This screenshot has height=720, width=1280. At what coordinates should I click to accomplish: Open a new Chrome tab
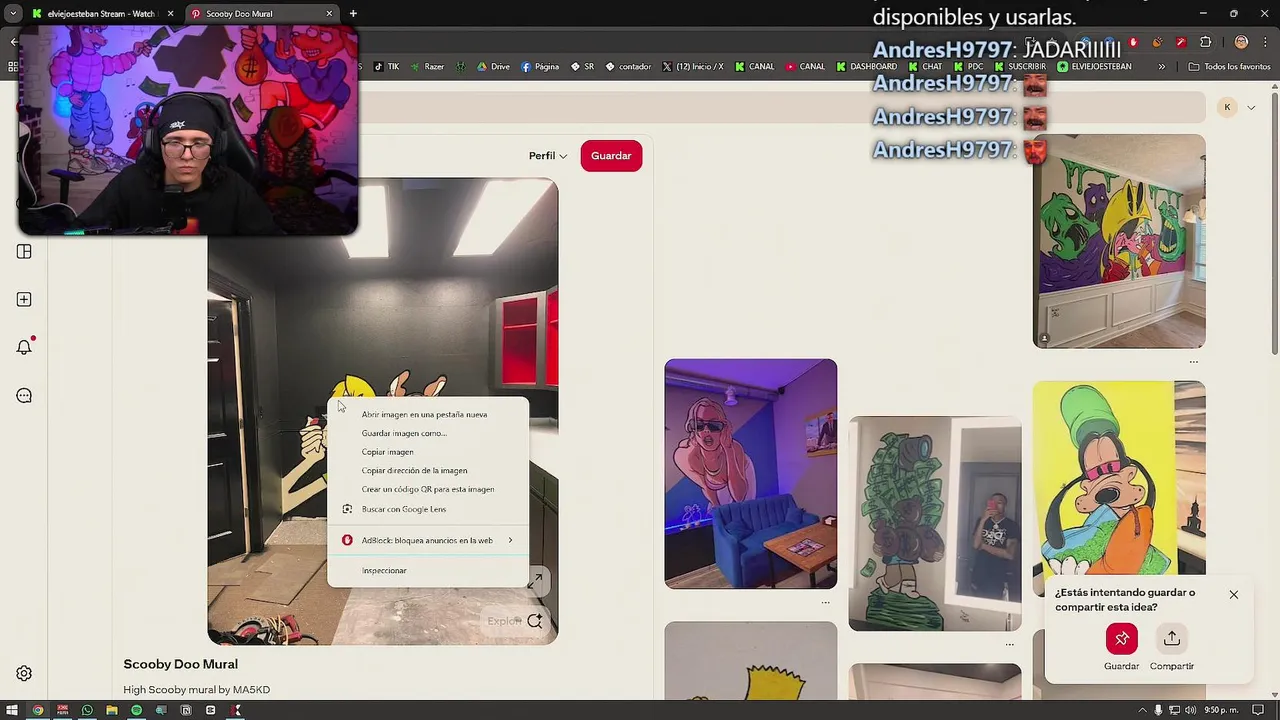[x=353, y=14]
